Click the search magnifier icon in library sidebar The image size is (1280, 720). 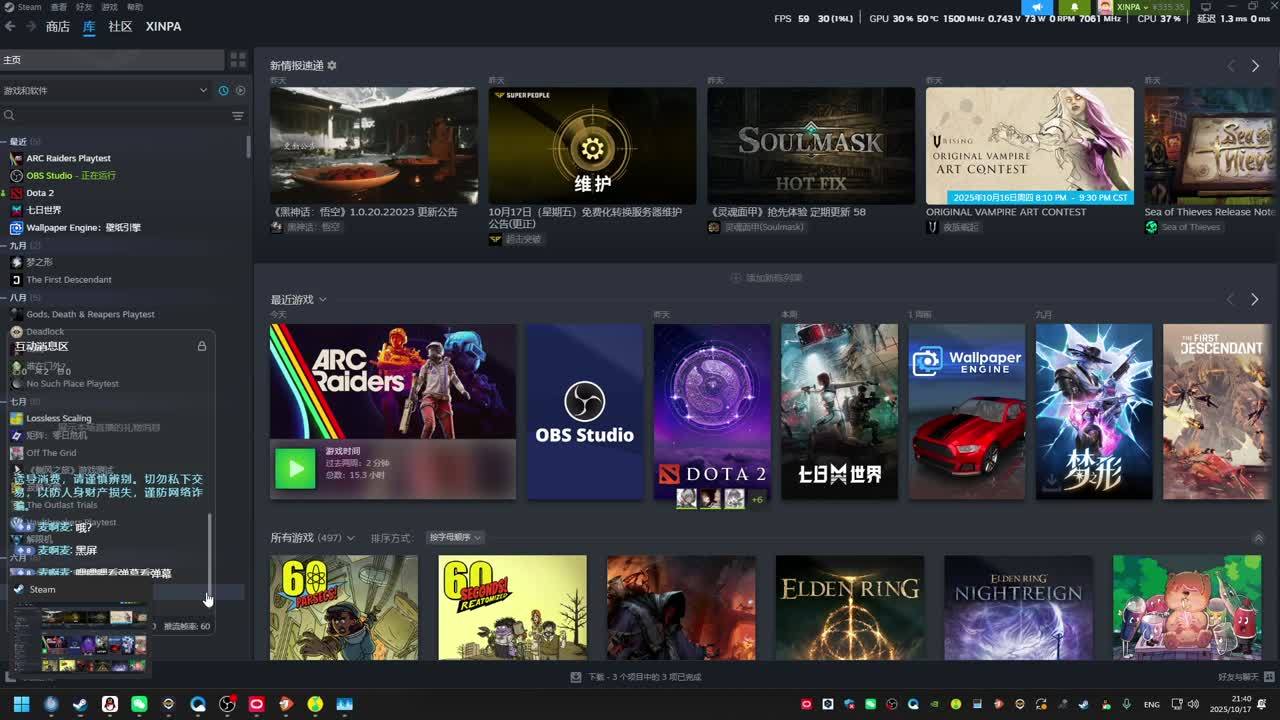coord(9,116)
